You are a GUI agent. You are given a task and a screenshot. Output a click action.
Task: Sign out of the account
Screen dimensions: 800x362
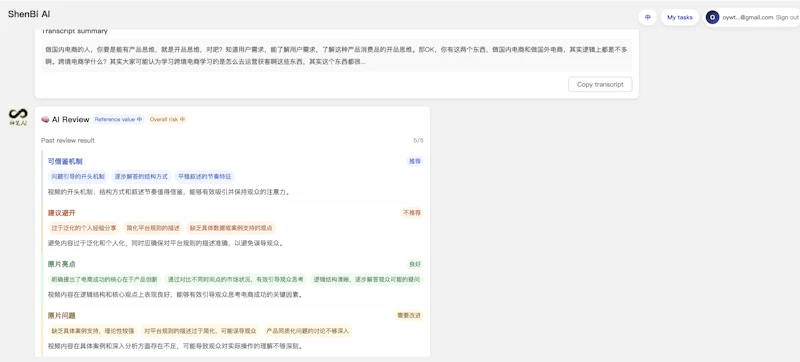[x=787, y=17]
